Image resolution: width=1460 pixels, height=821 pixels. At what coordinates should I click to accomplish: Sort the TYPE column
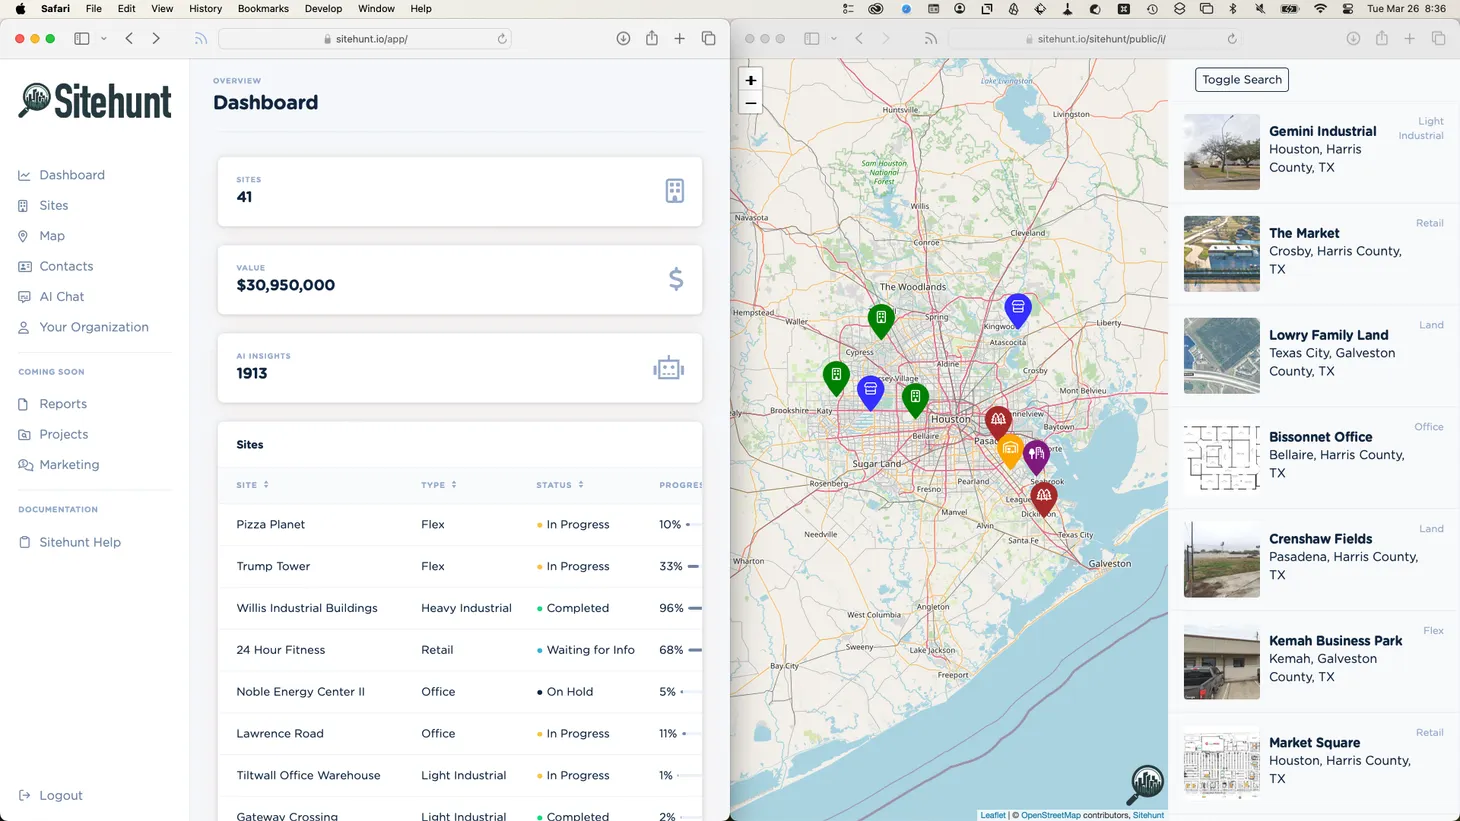453,485
